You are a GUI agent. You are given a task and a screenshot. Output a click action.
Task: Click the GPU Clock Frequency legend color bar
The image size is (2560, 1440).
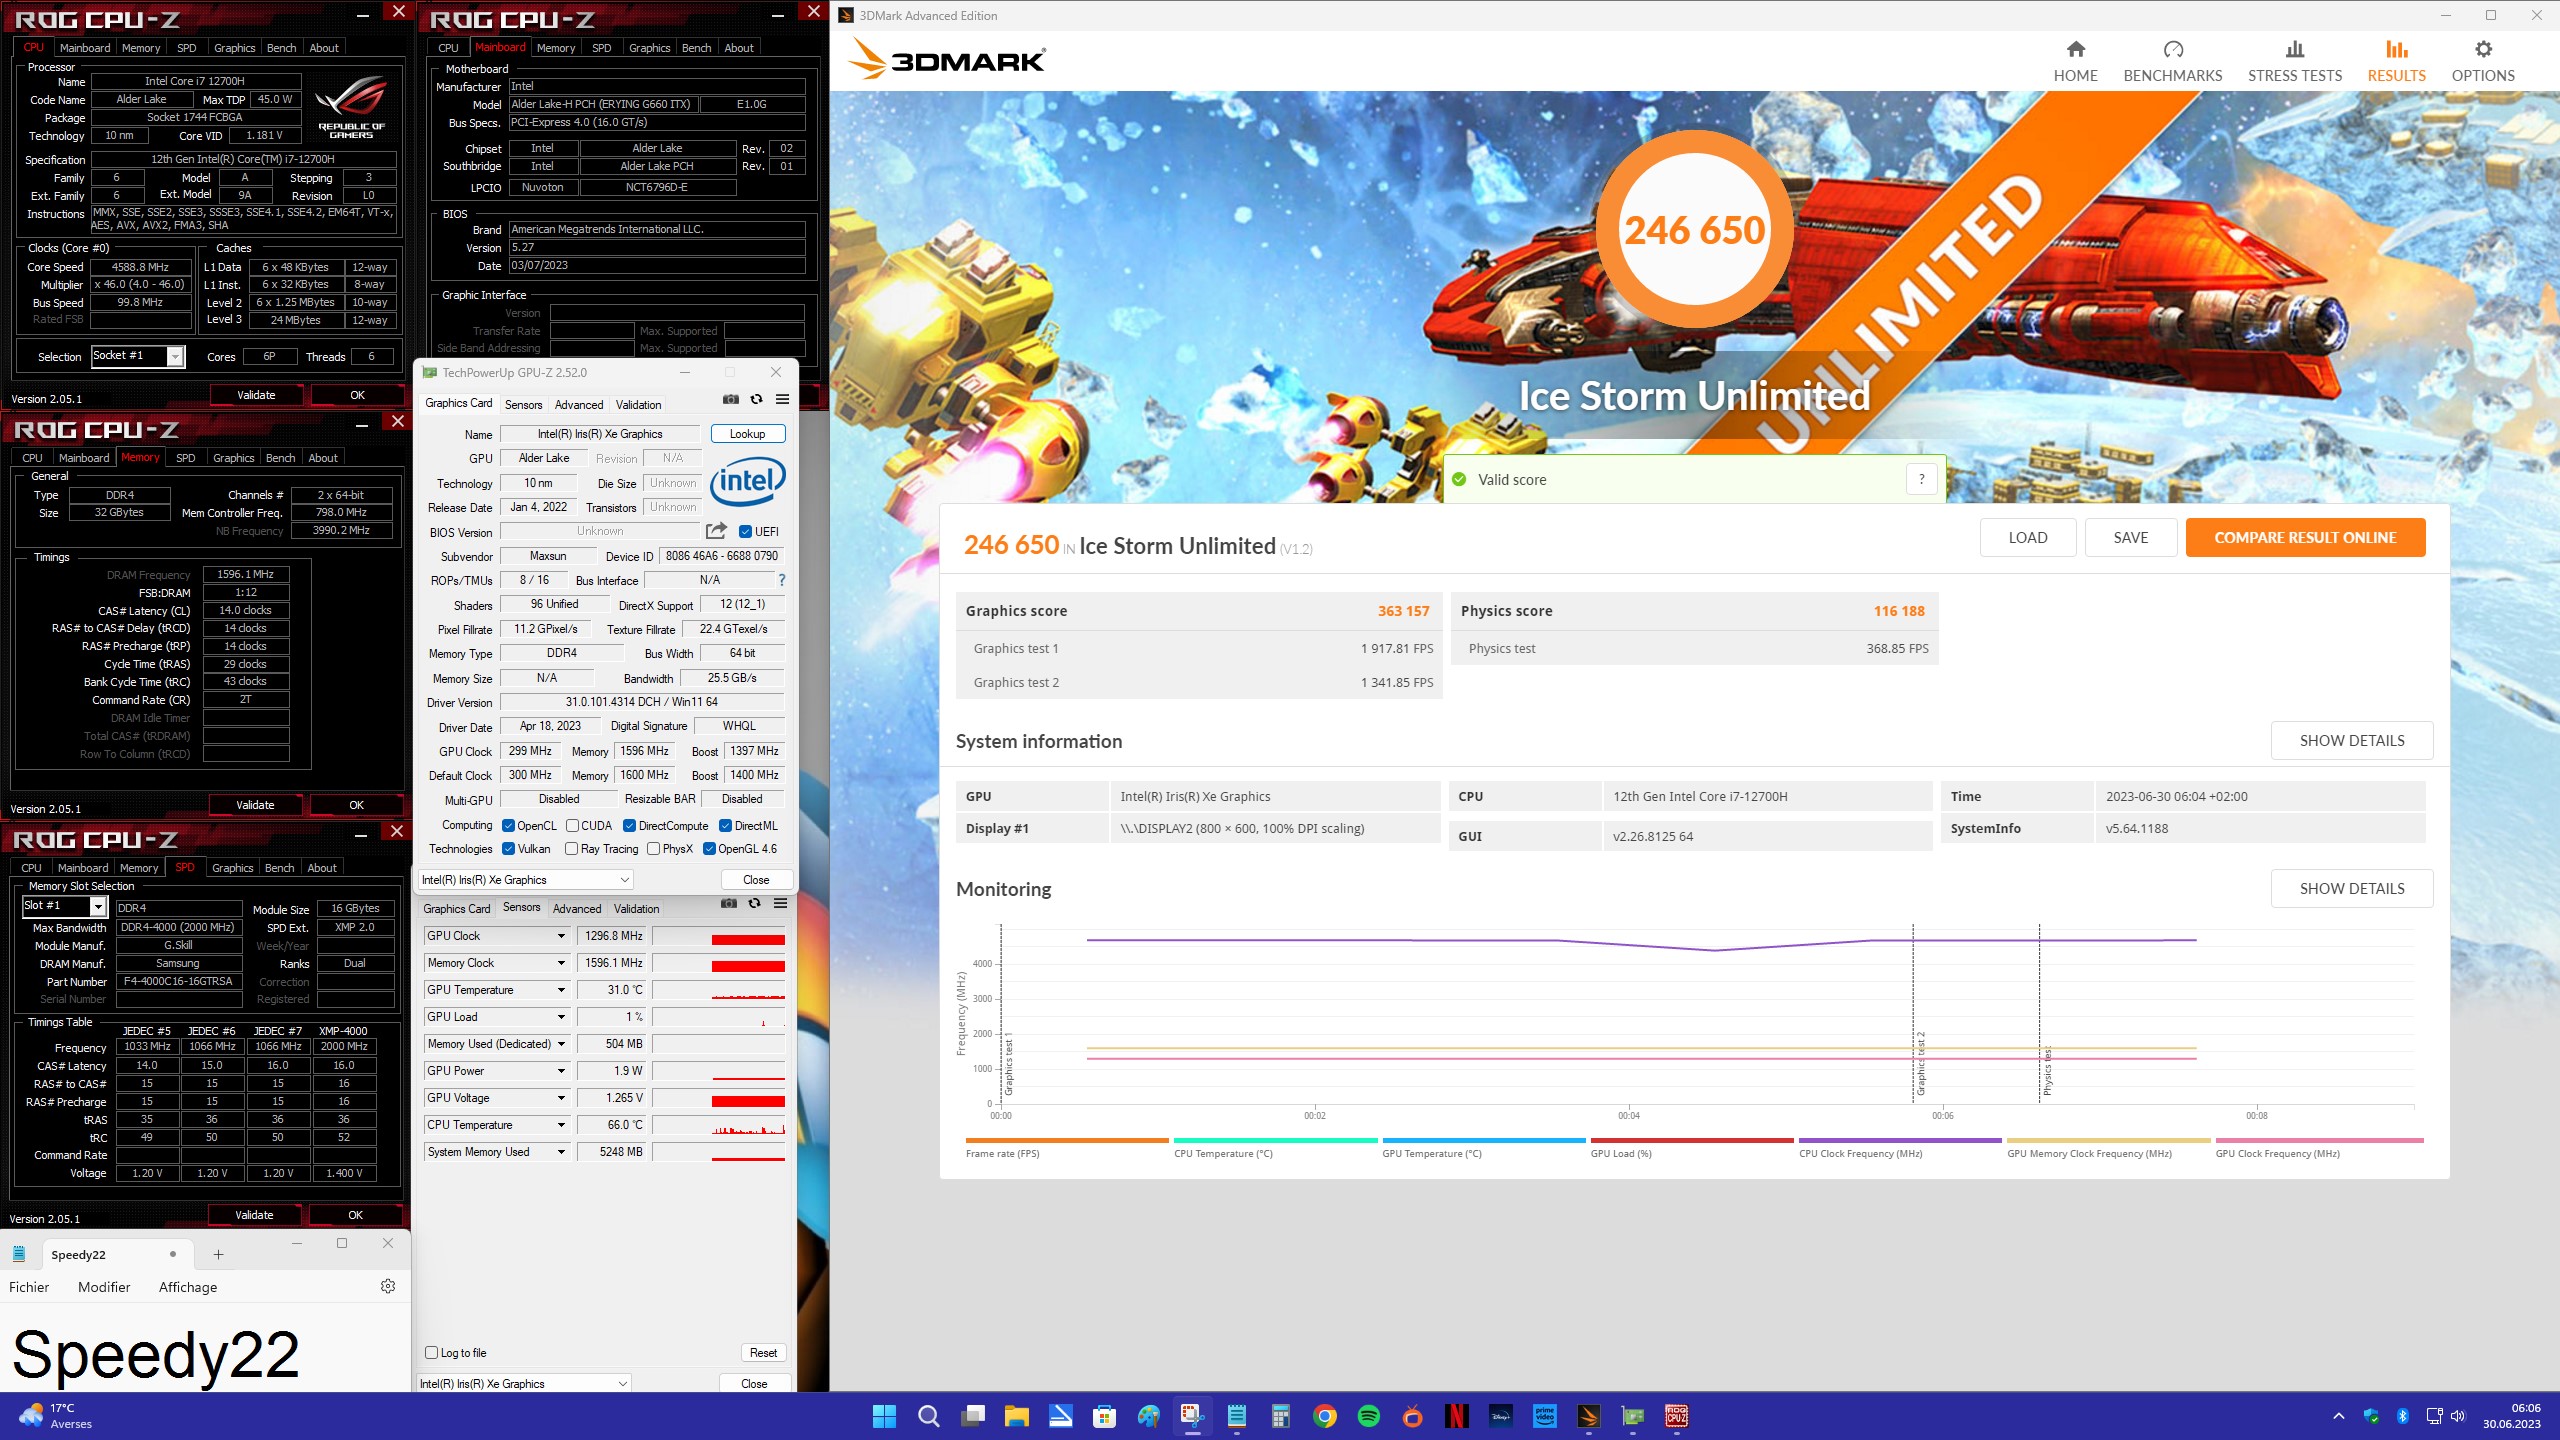[x=2319, y=1140]
